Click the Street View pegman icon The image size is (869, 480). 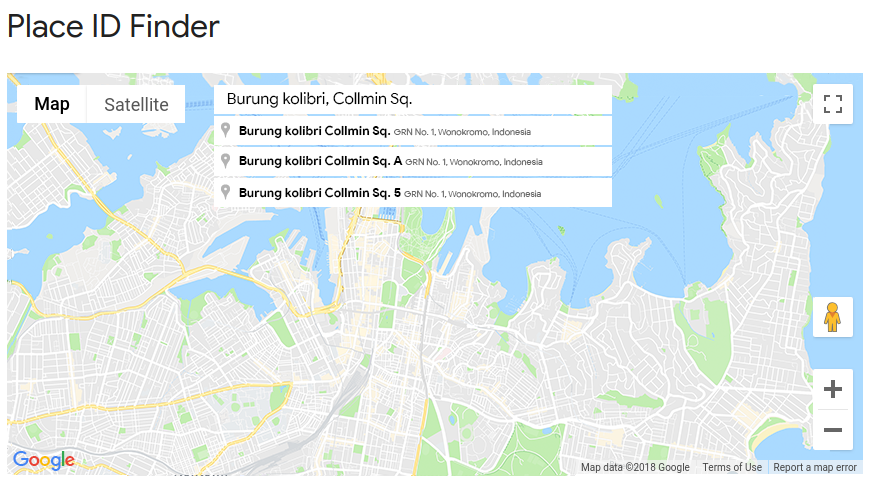(832, 317)
